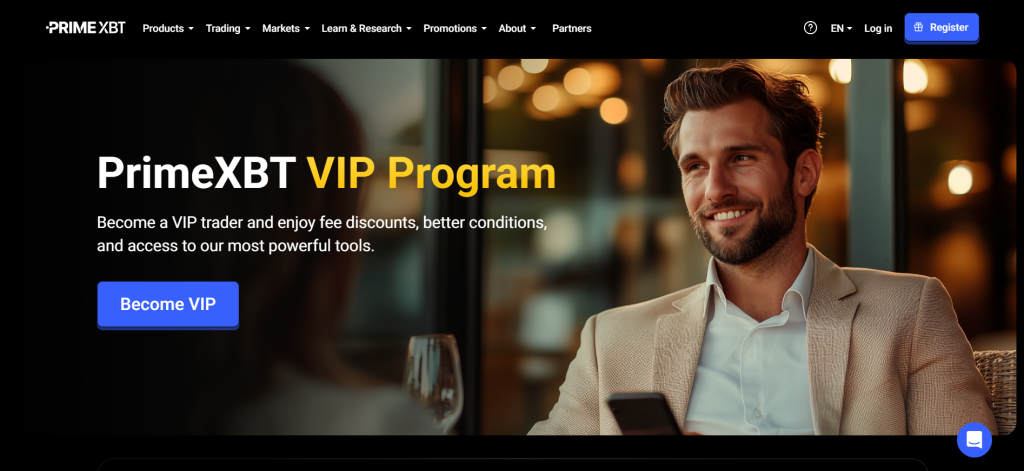Click the caret next to EN

pyautogui.click(x=850, y=29)
